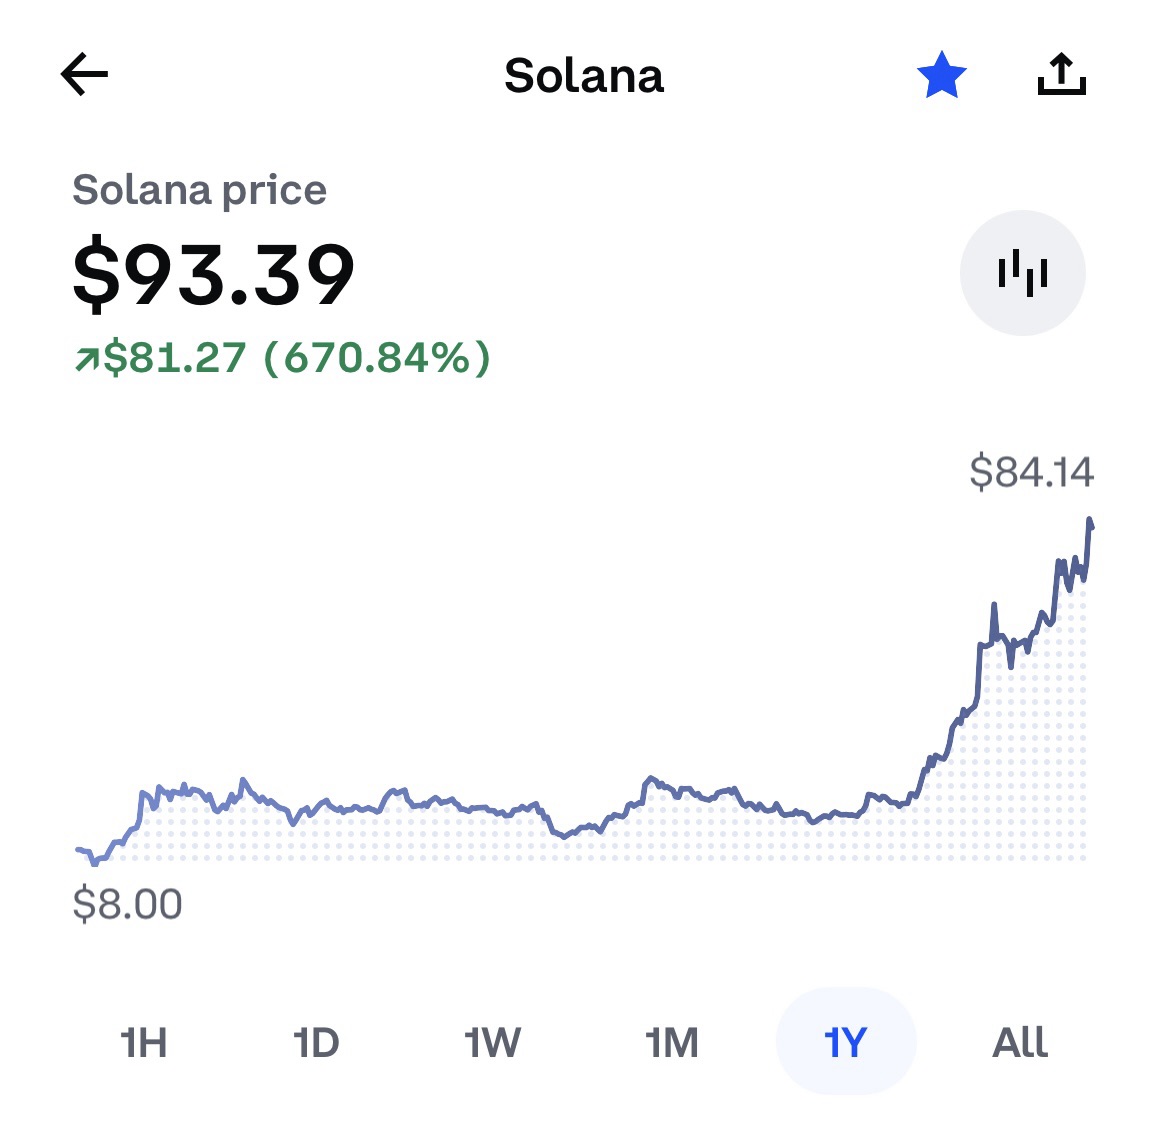Click the back arrow to return
The image size is (1165, 1123).
[x=84, y=74]
